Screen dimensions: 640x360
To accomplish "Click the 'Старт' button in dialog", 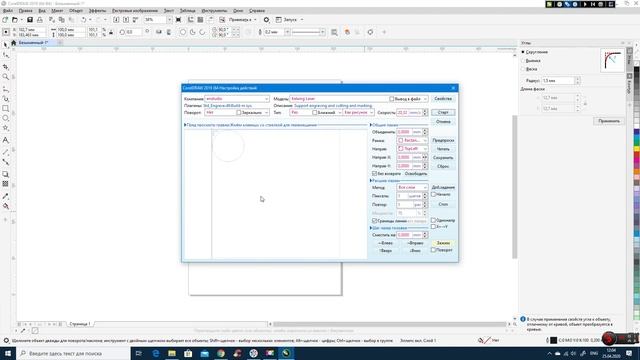I will 443,112.
